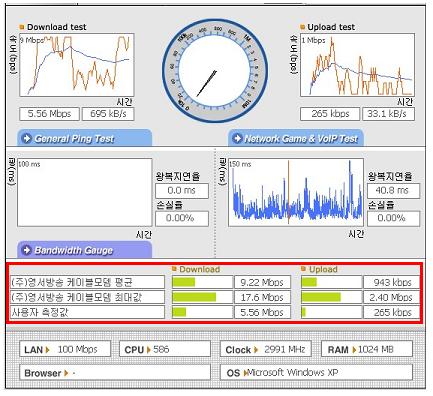This screenshot has width=433, height=396.
Task: Click the General Ping Test arrow icon
Action: pos(27,138)
